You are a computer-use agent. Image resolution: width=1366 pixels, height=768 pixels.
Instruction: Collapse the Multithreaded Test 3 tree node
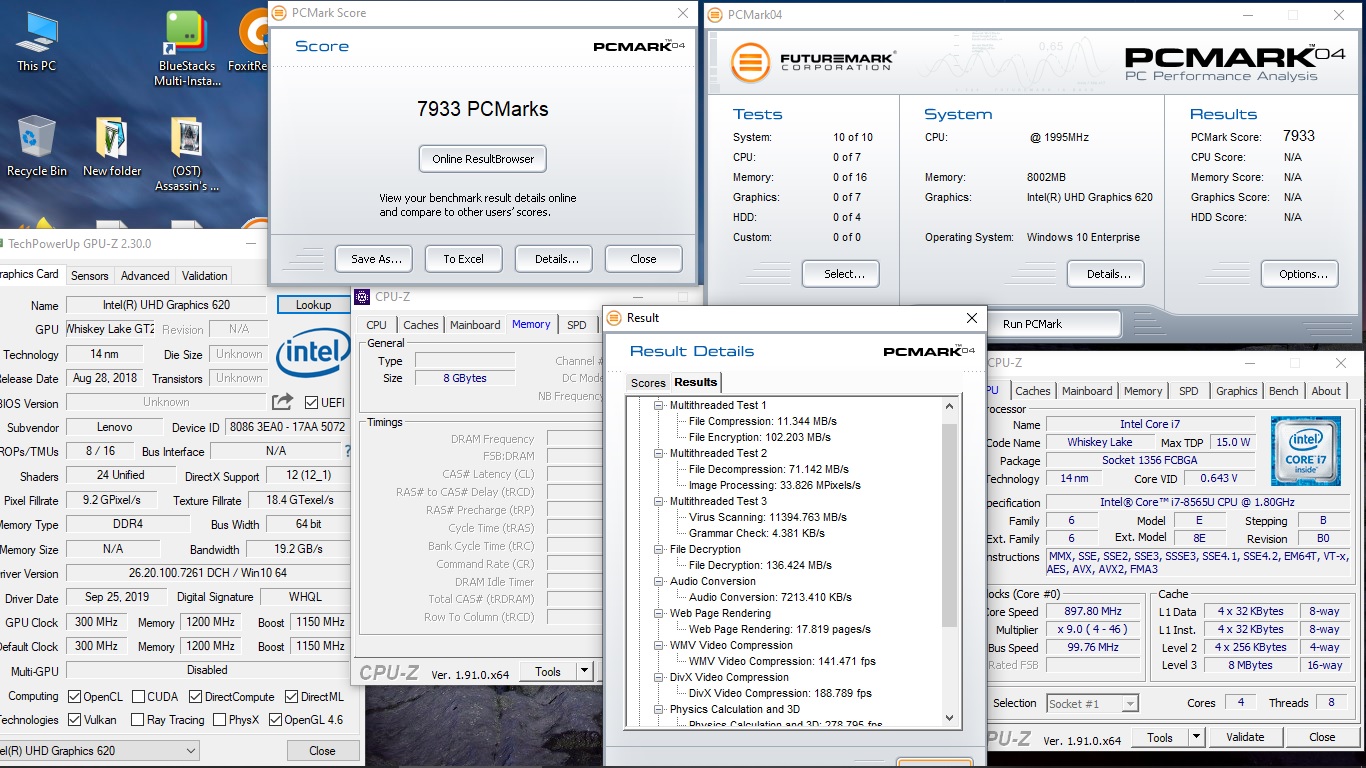(659, 501)
